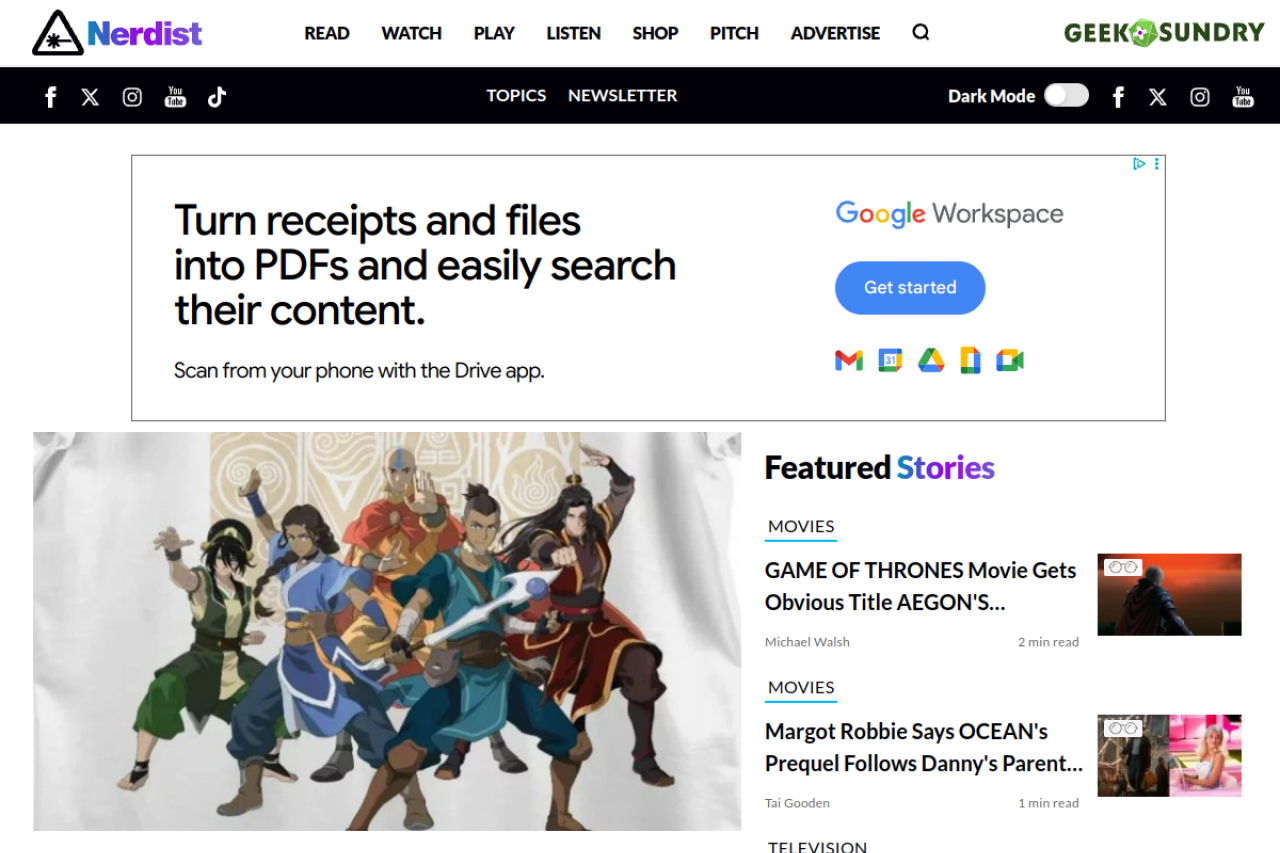Click the Google Calendar icon in ad

(x=890, y=360)
